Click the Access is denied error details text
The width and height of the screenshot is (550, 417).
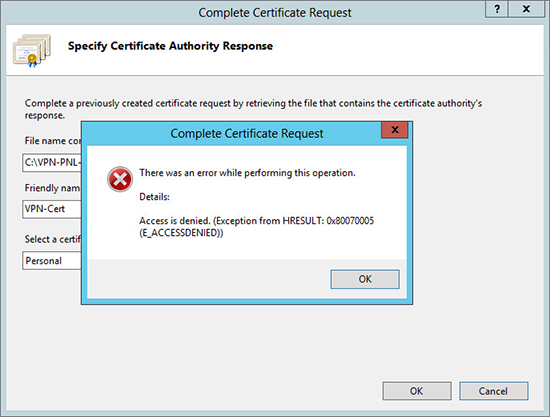tap(256, 227)
